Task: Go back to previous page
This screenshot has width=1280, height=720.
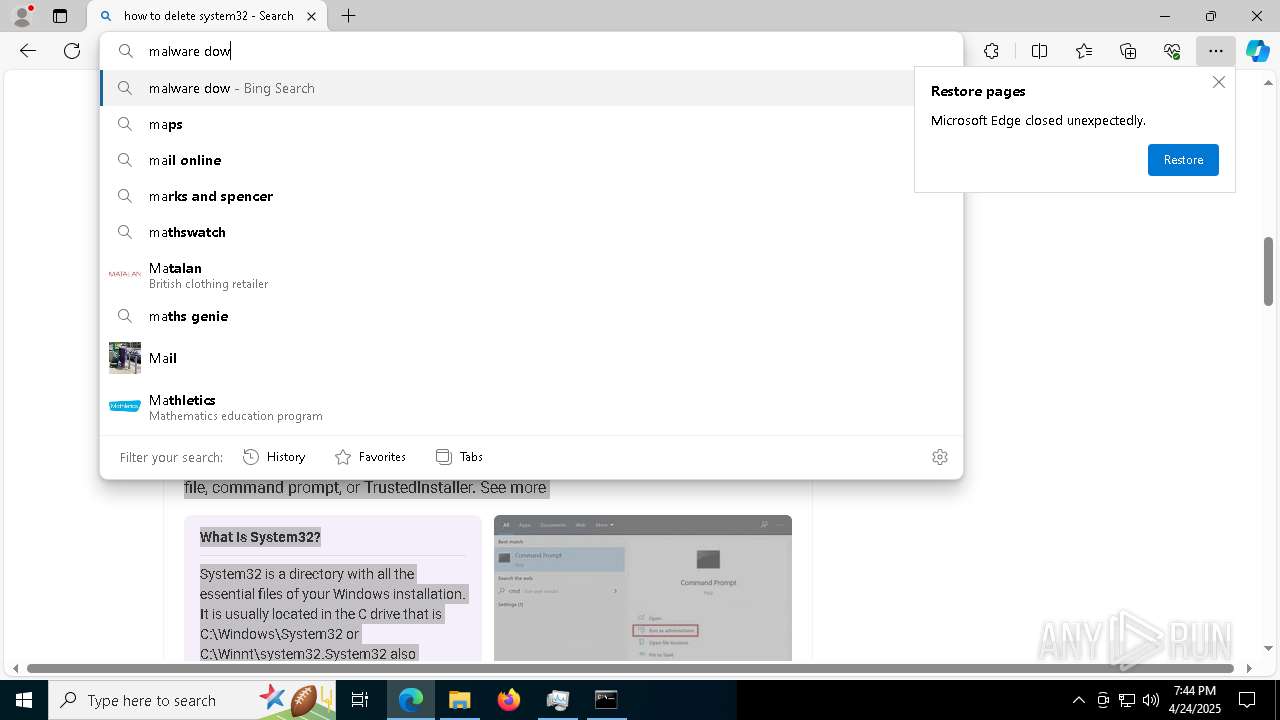Action: point(28,51)
